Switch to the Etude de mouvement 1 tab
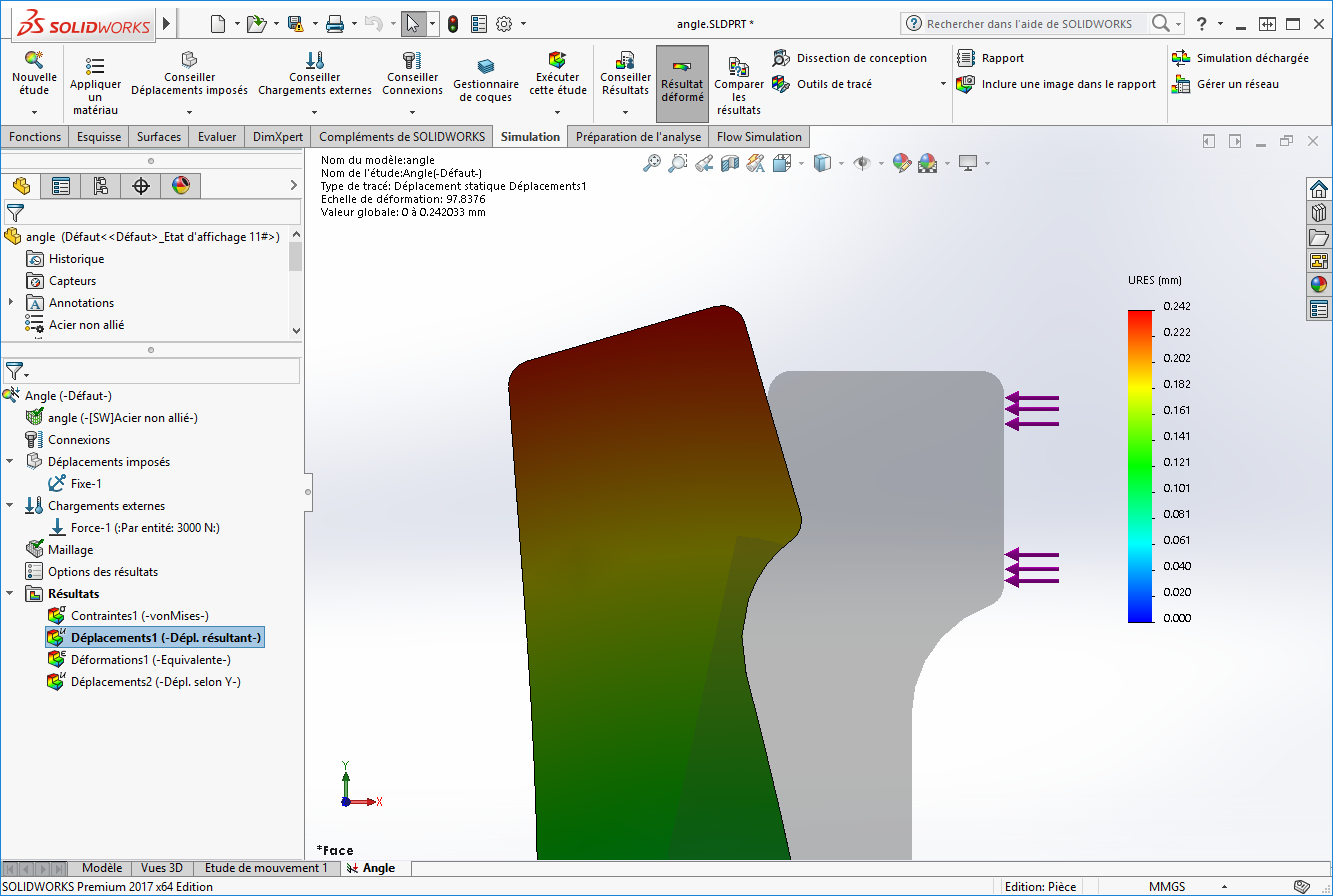Screen dimensions: 1333x896 coord(265,868)
